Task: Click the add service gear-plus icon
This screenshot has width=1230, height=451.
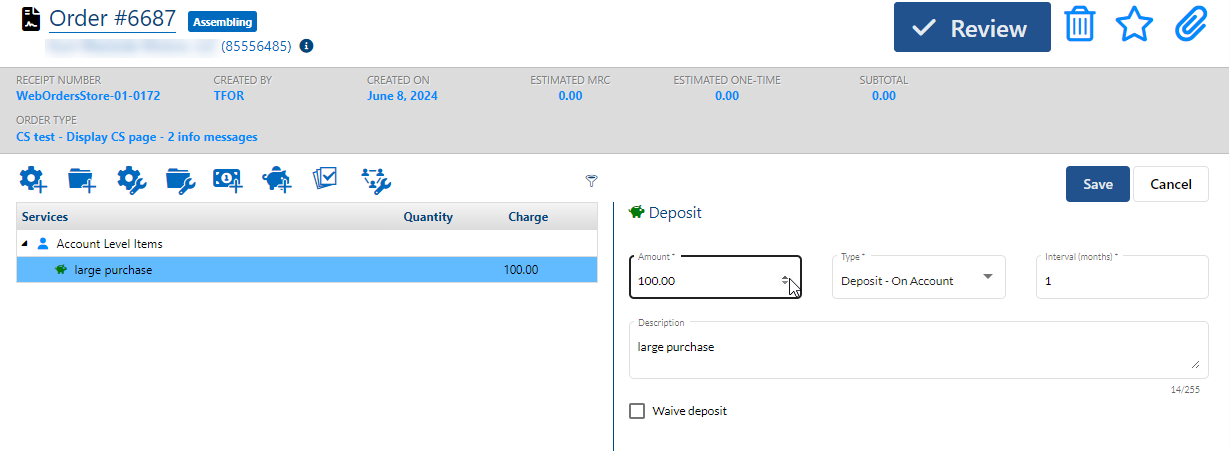Action: (x=32, y=180)
